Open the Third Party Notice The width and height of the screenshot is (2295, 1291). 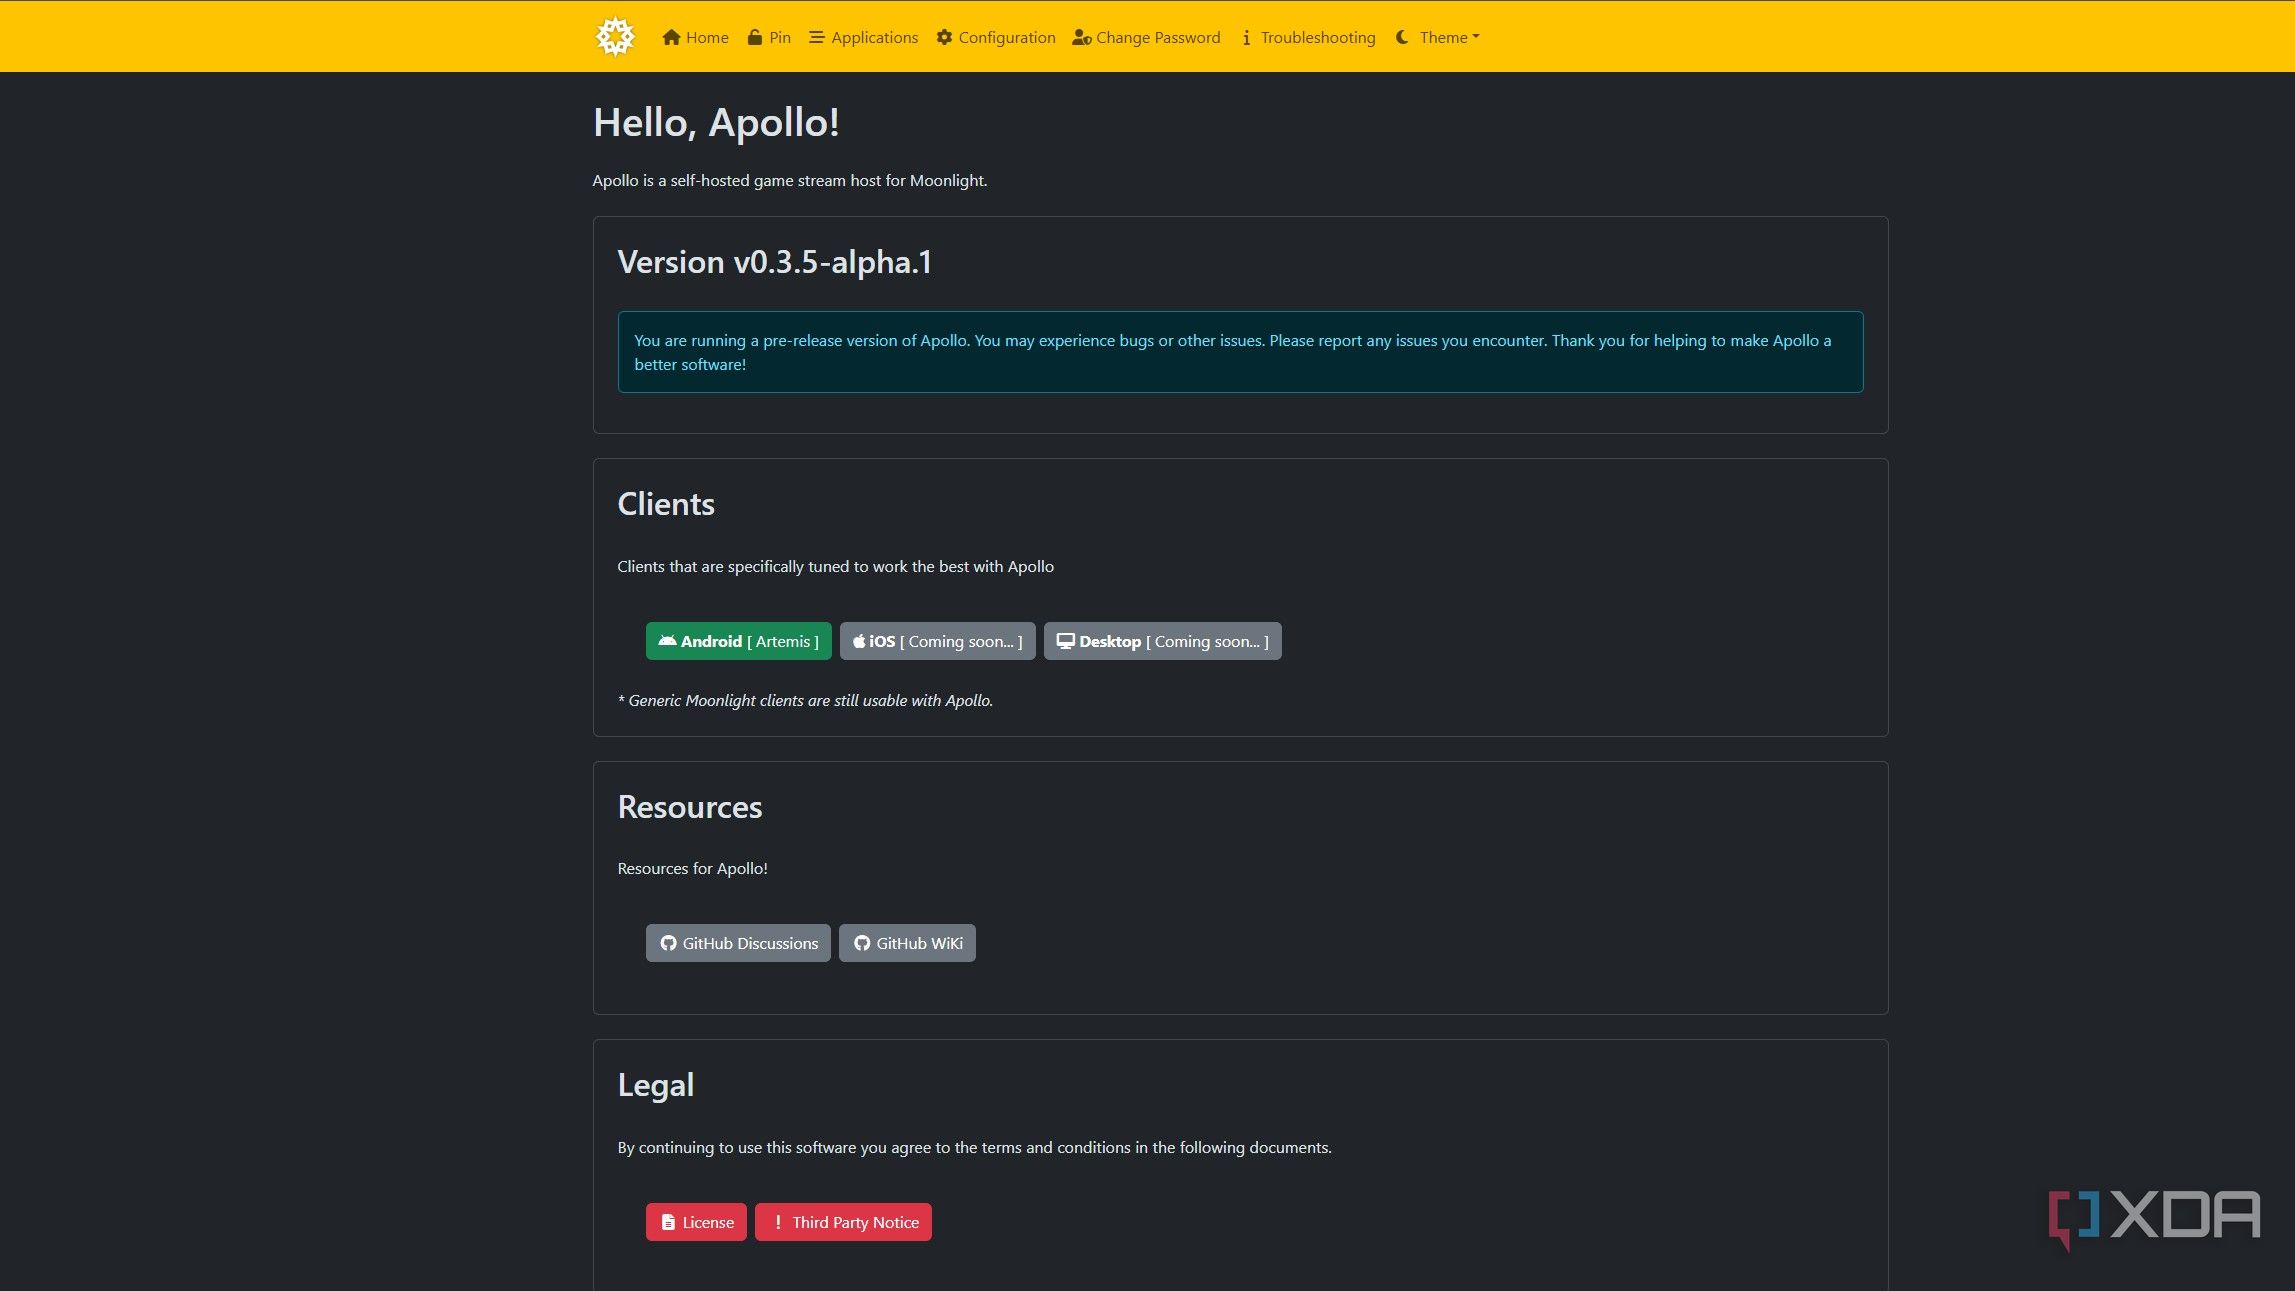tap(843, 1222)
